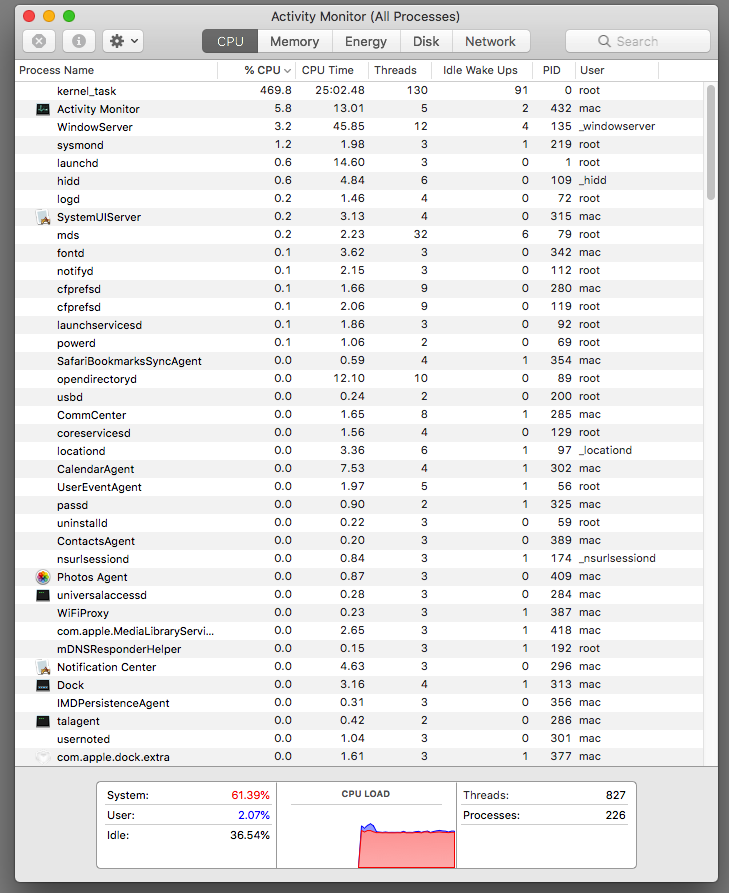
Task: Select the coreservicesd process
Action: click(359, 433)
